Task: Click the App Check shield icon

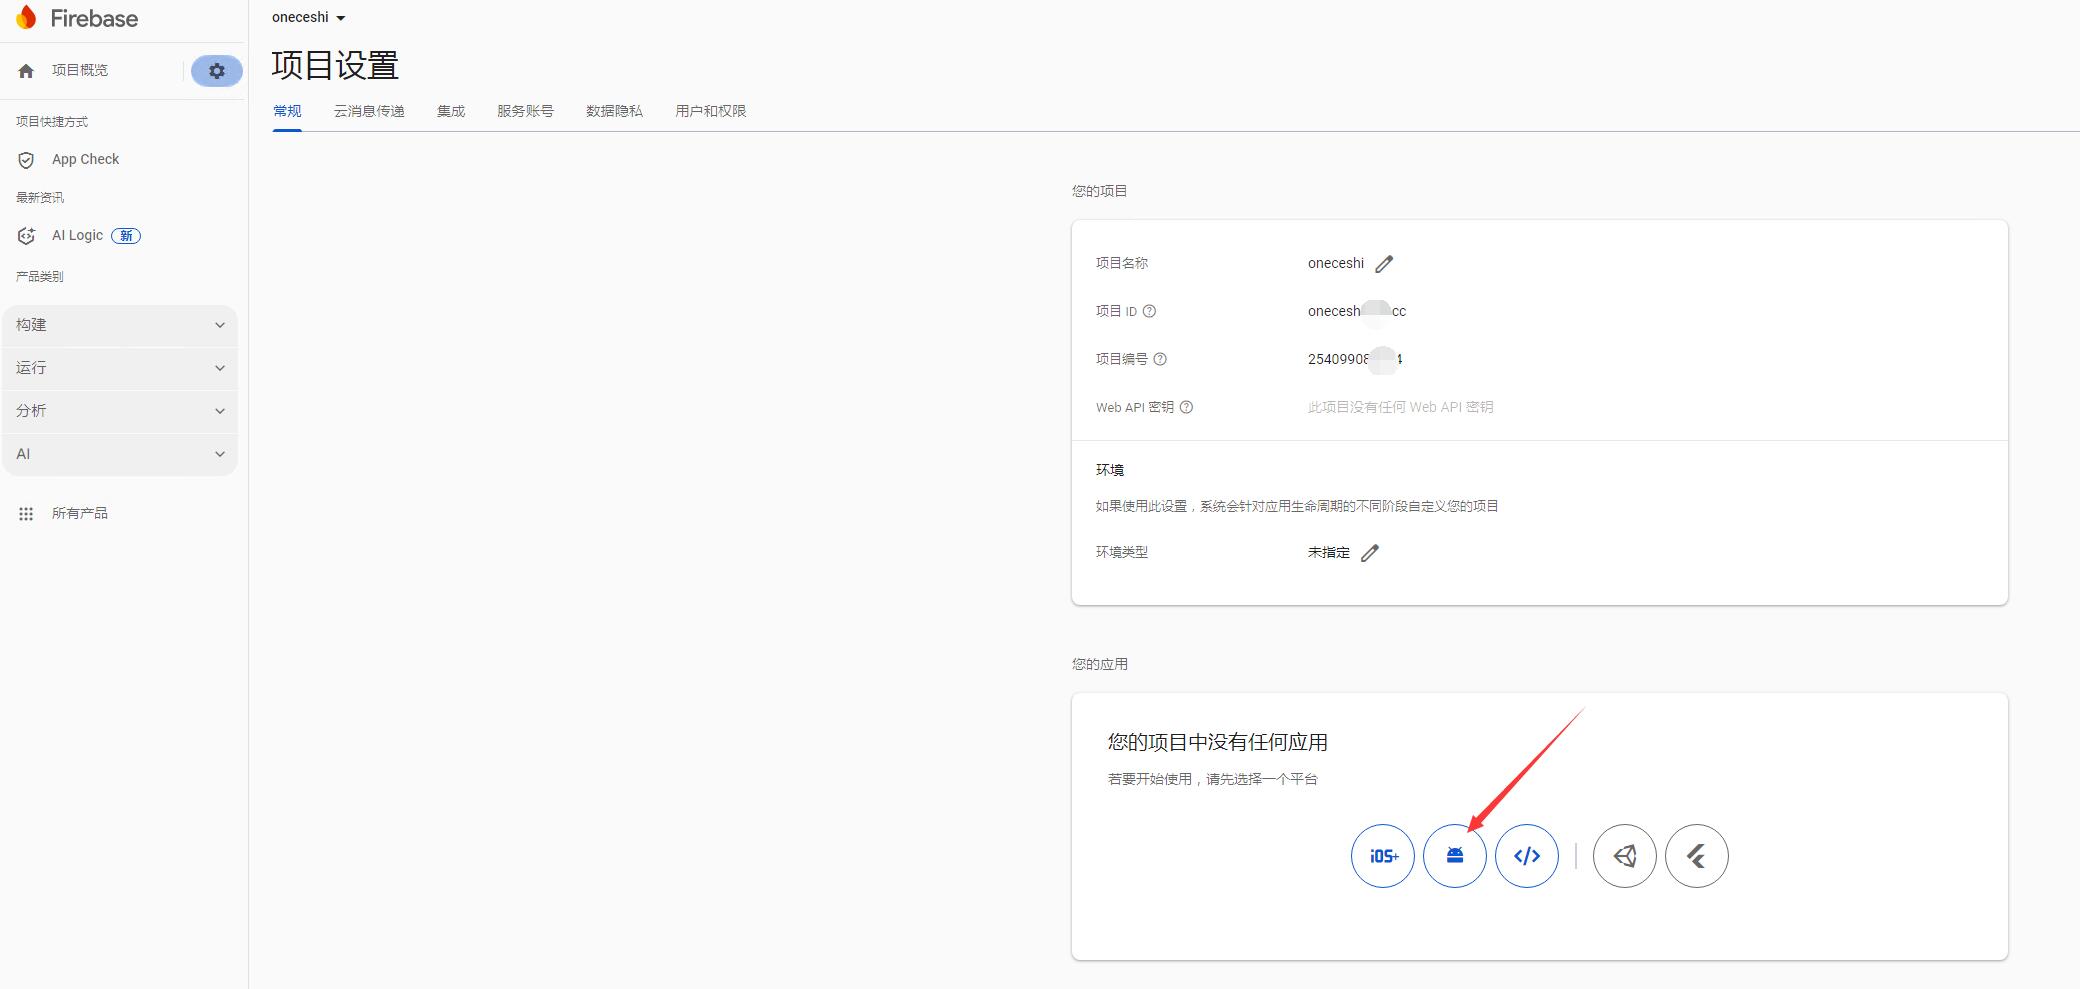Action: point(26,160)
